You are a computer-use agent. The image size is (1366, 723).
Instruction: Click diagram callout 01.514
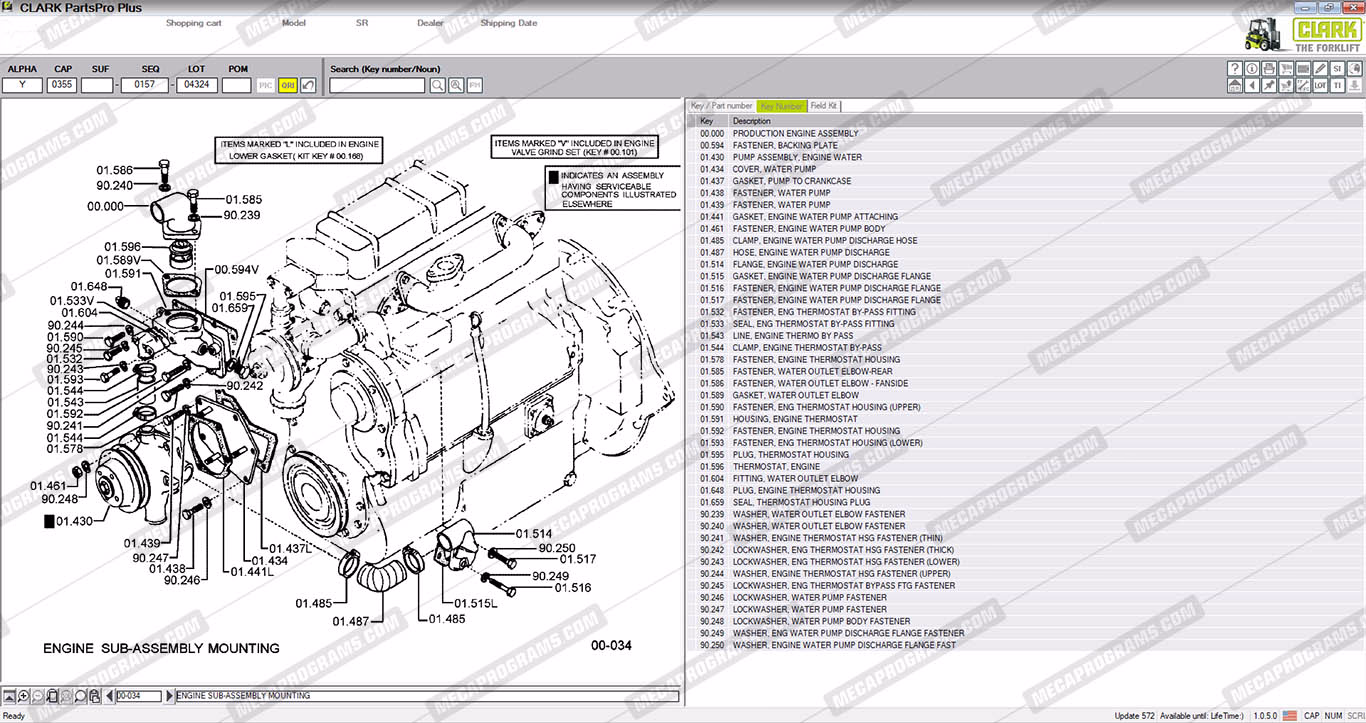[x=534, y=534]
